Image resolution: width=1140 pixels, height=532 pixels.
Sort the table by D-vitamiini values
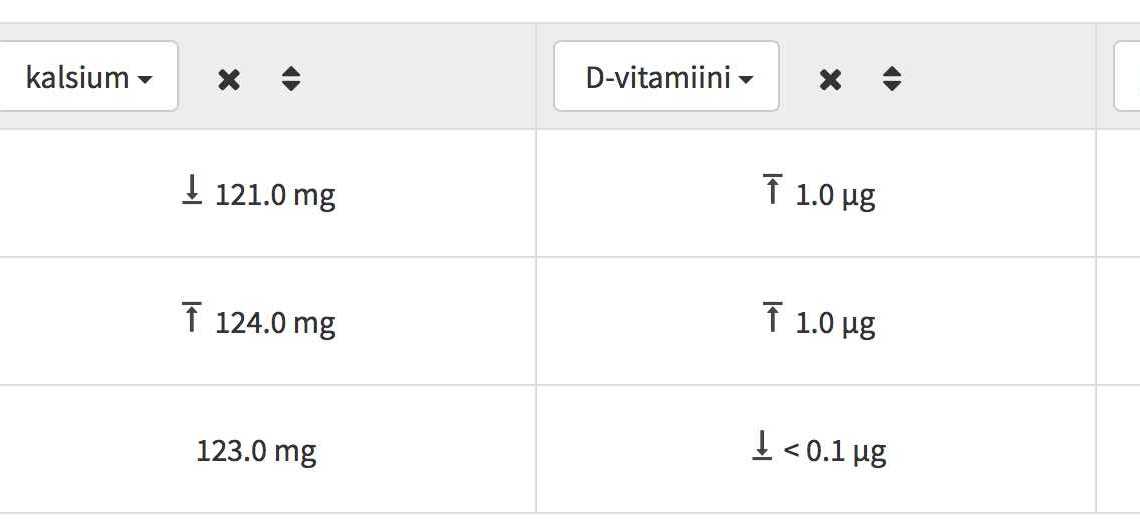click(x=892, y=78)
